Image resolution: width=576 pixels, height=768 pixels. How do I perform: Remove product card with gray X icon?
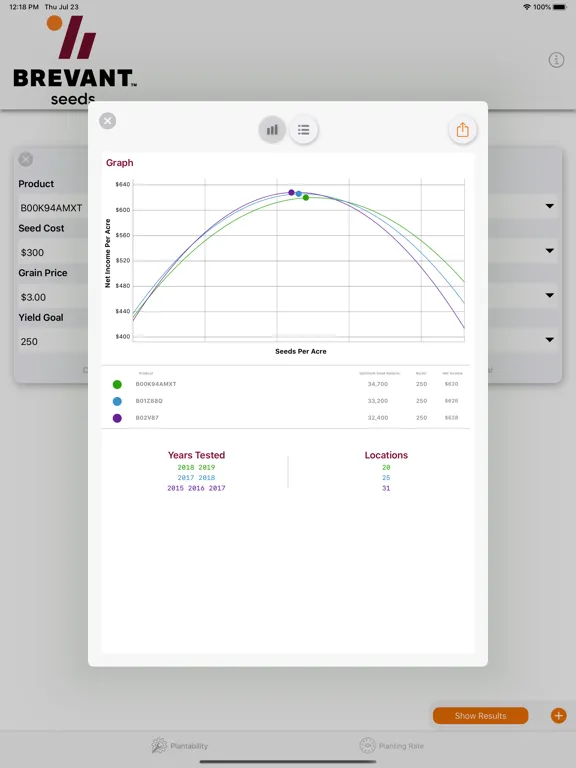tap(25, 159)
